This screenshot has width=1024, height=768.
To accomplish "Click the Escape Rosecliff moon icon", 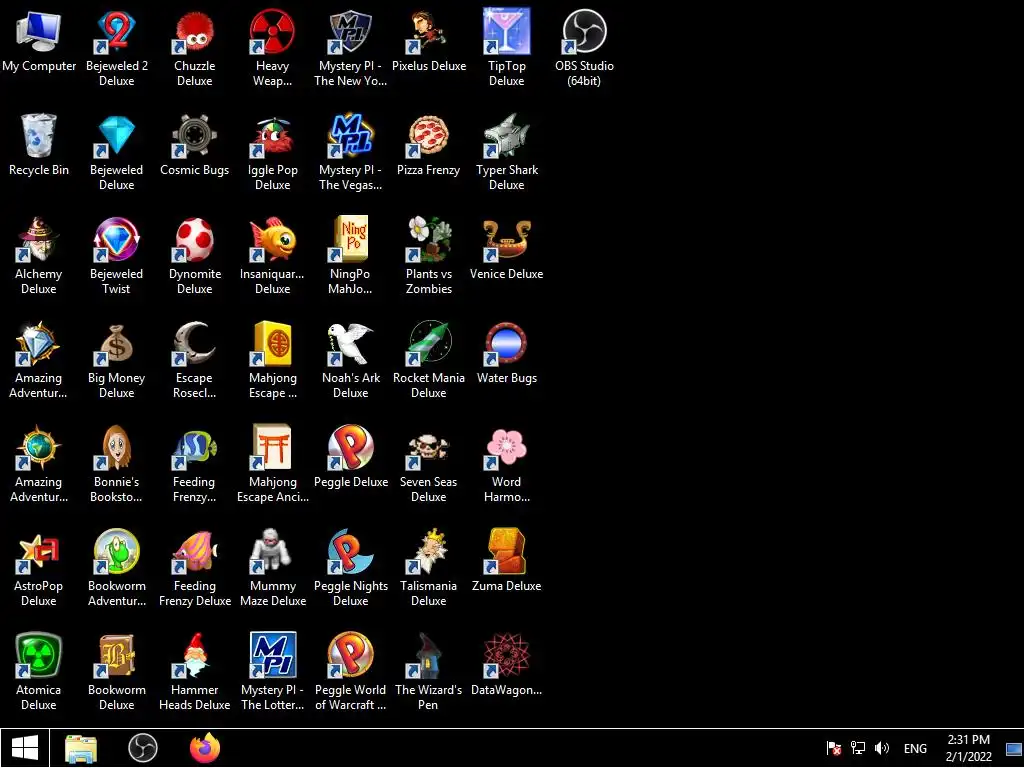I will pos(195,343).
